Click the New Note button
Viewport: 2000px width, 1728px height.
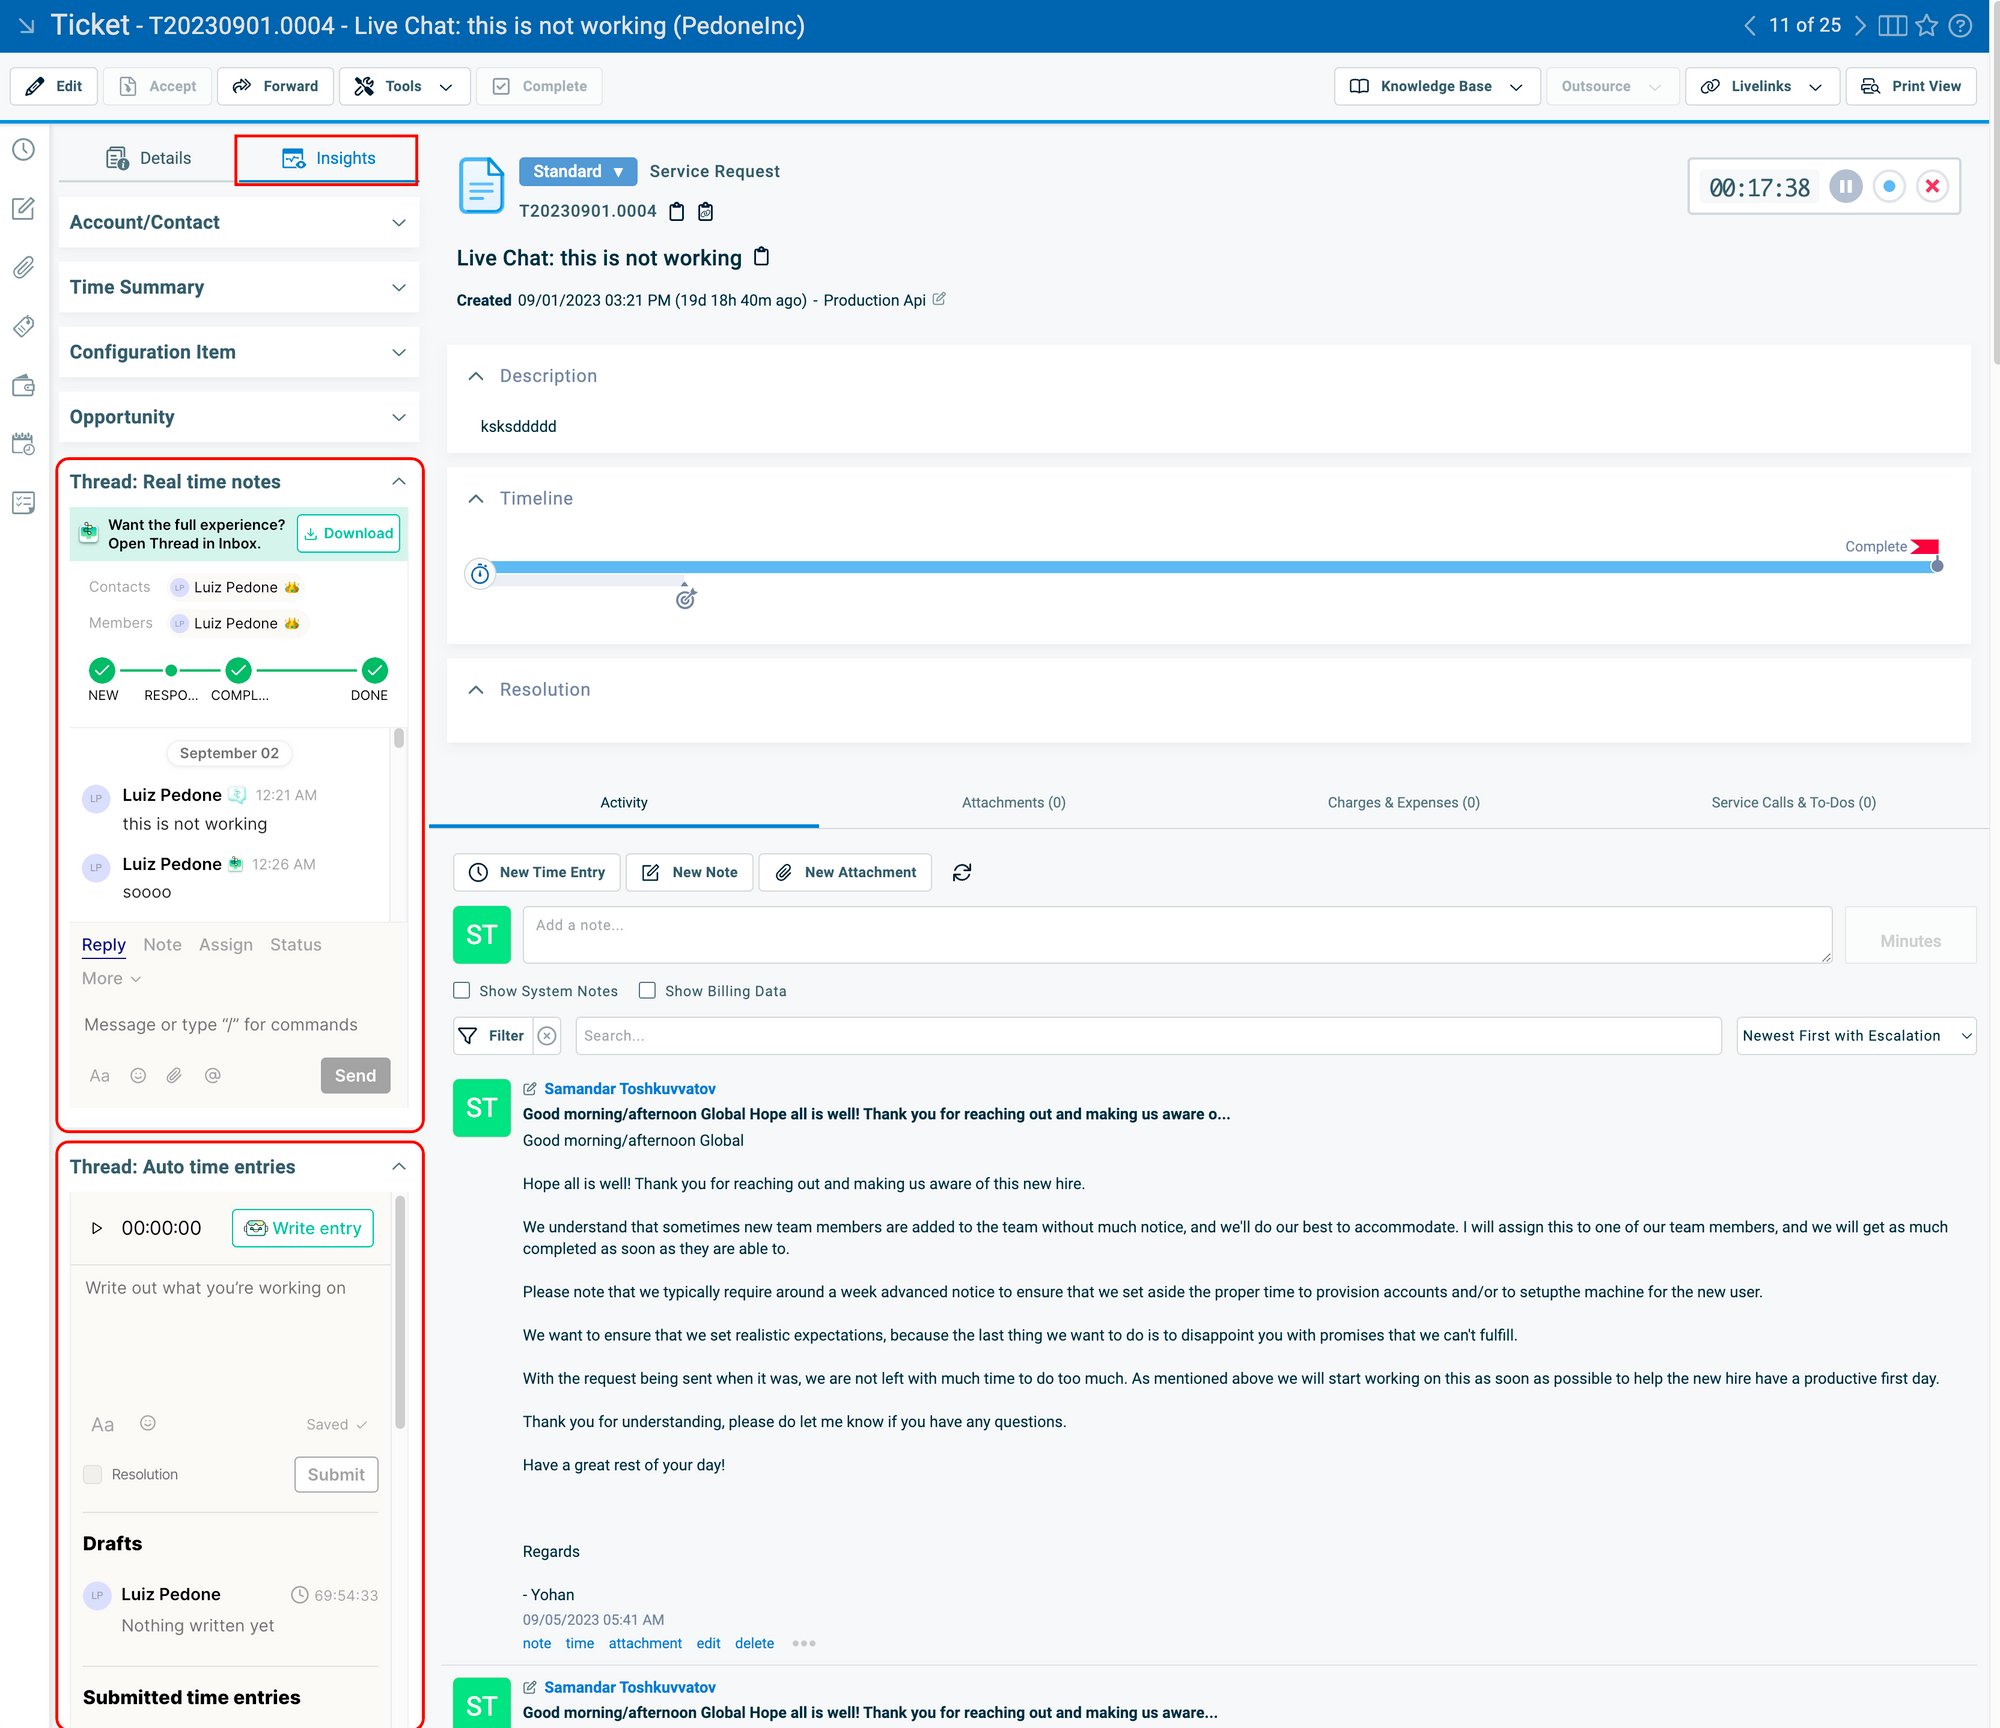click(x=690, y=872)
